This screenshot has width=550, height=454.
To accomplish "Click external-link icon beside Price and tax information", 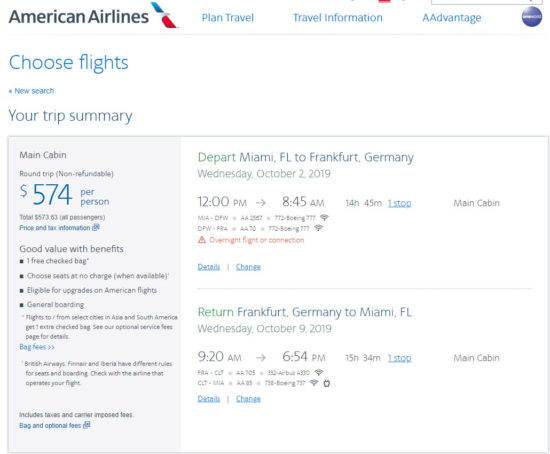I will [96, 227].
